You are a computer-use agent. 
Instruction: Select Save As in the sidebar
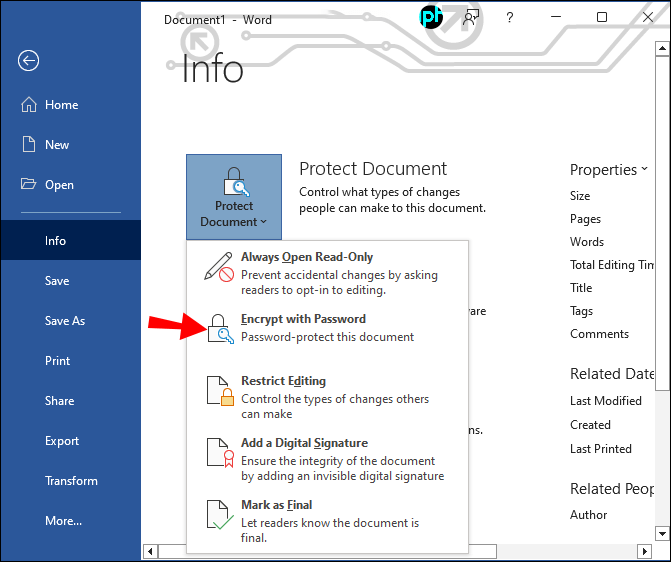[65, 321]
